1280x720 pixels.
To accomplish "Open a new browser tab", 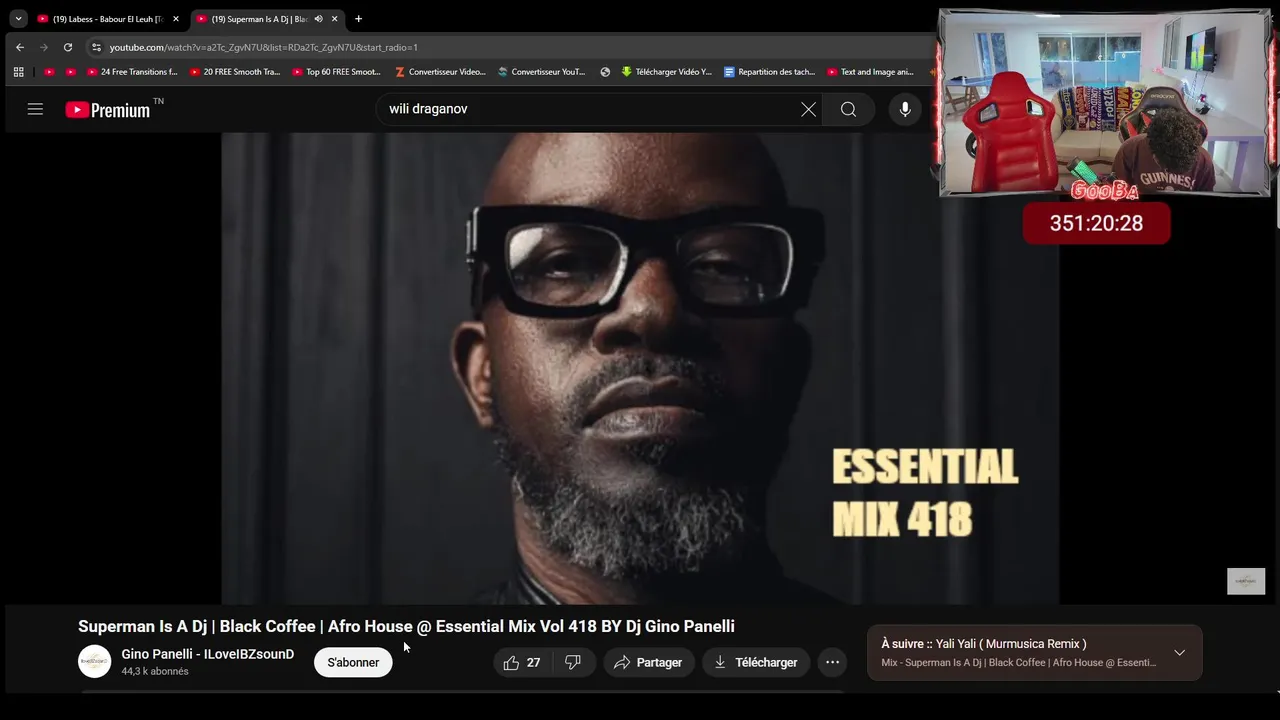I will pyautogui.click(x=359, y=19).
